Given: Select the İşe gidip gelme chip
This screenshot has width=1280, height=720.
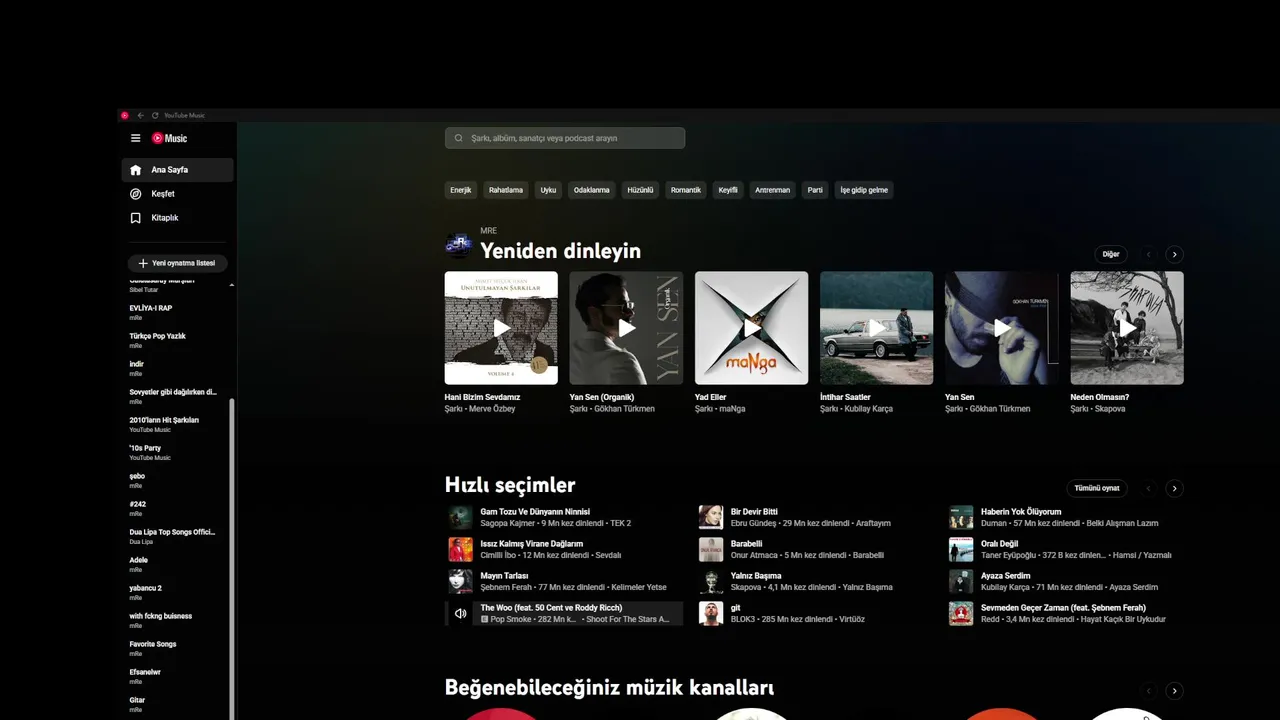Looking at the screenshot, I should (x=864, y=190).
